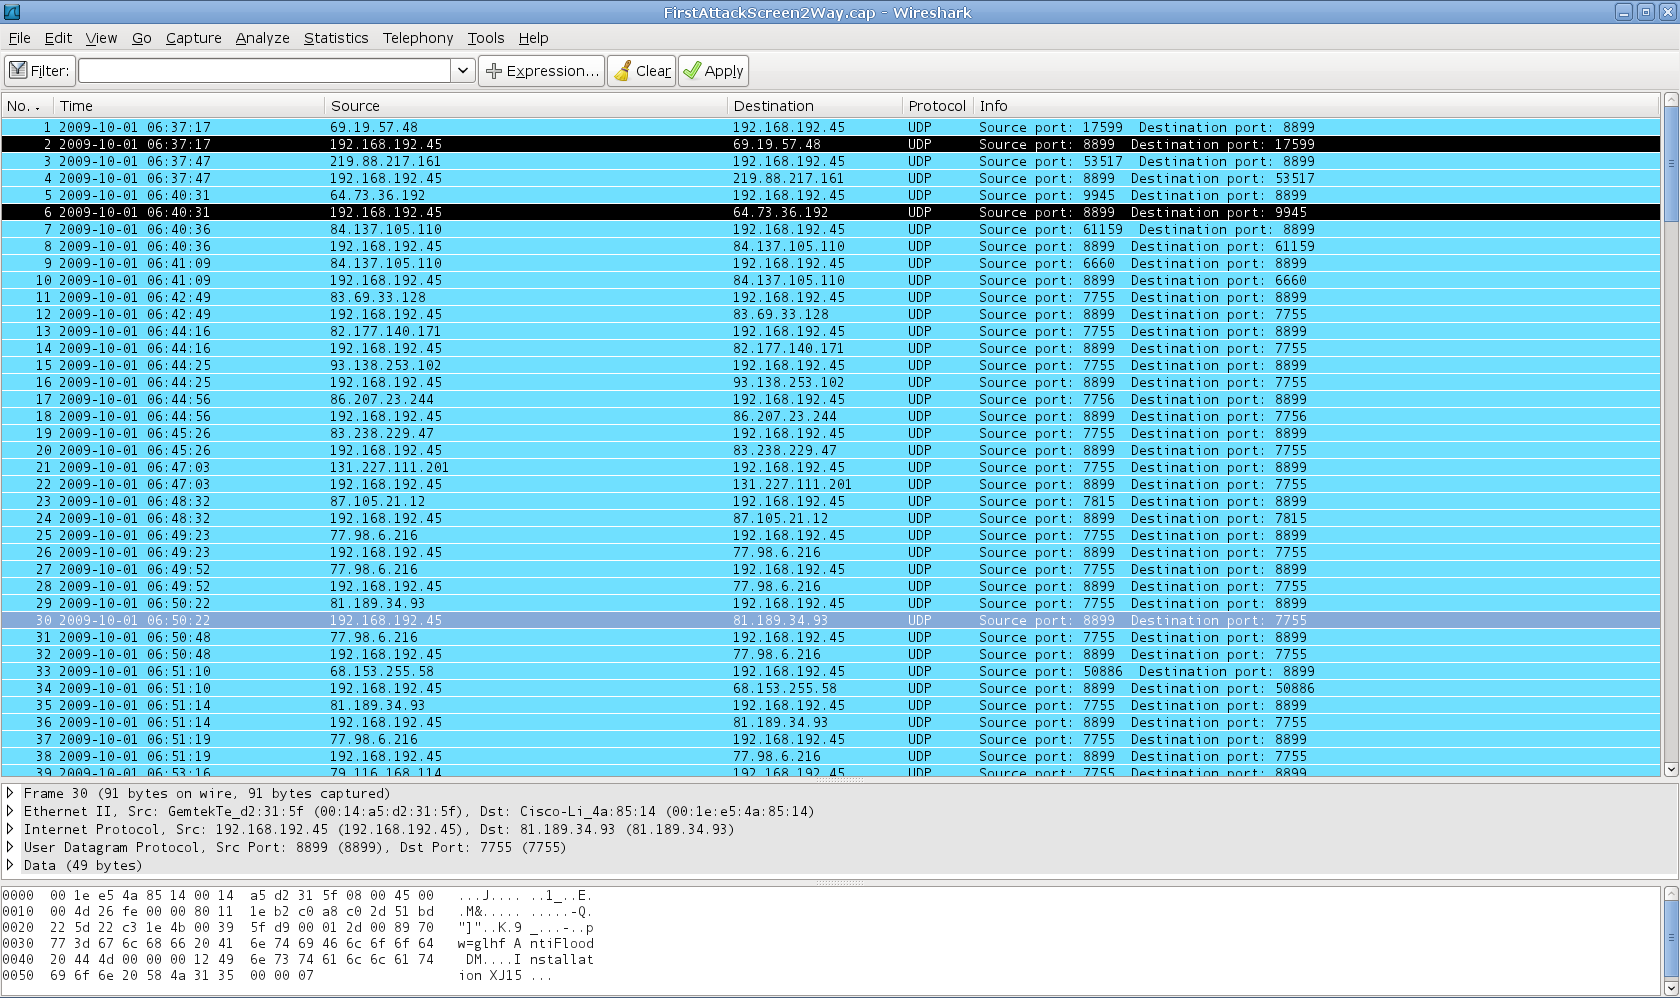Click hex dump line at offset 0030

(298, 943)
